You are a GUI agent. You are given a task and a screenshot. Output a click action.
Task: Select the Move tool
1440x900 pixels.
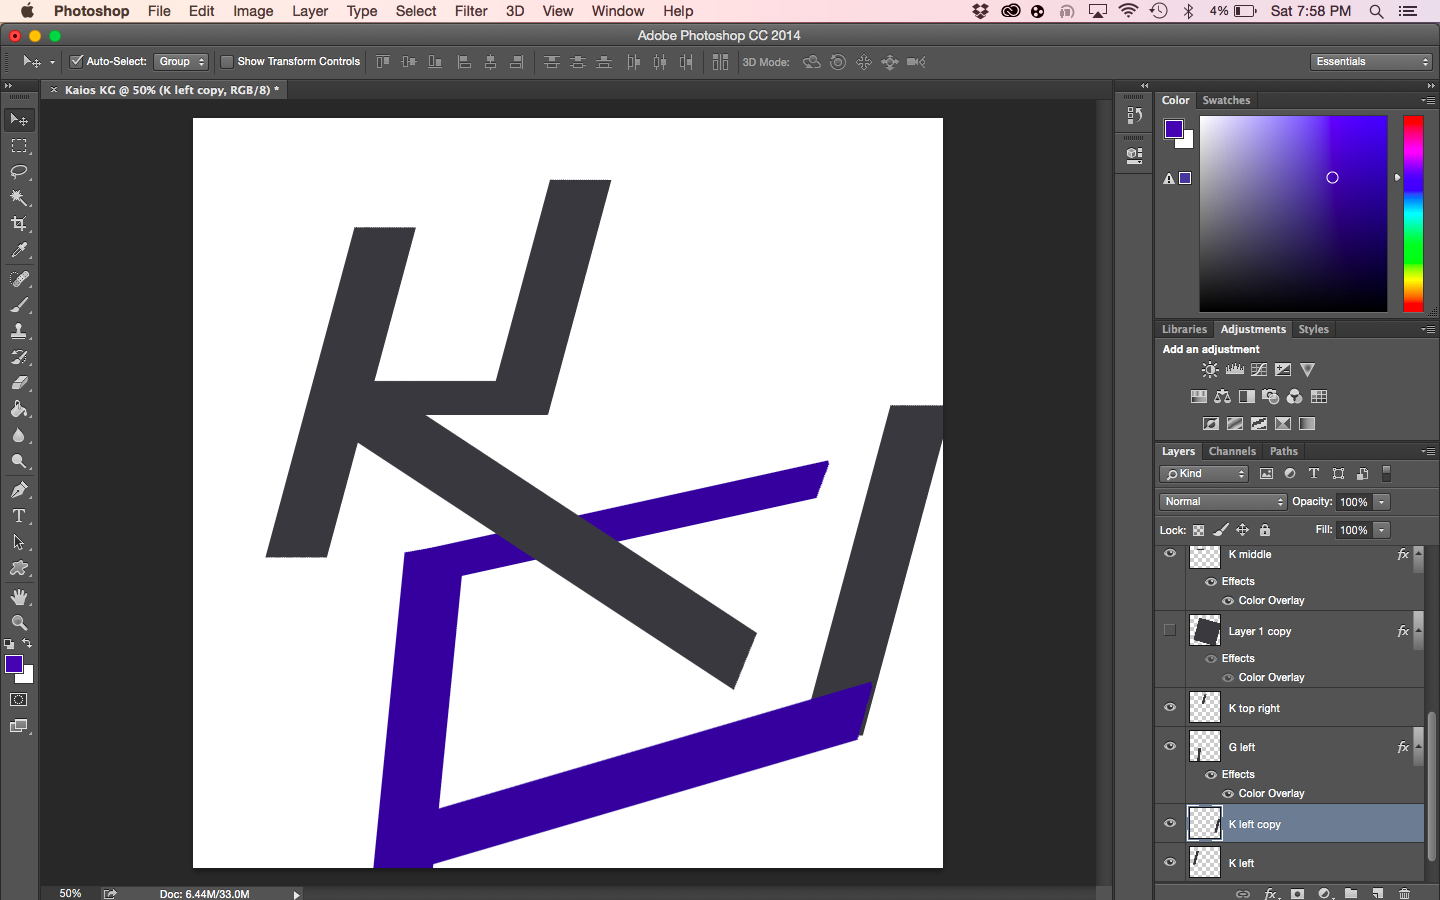(19, 120)
